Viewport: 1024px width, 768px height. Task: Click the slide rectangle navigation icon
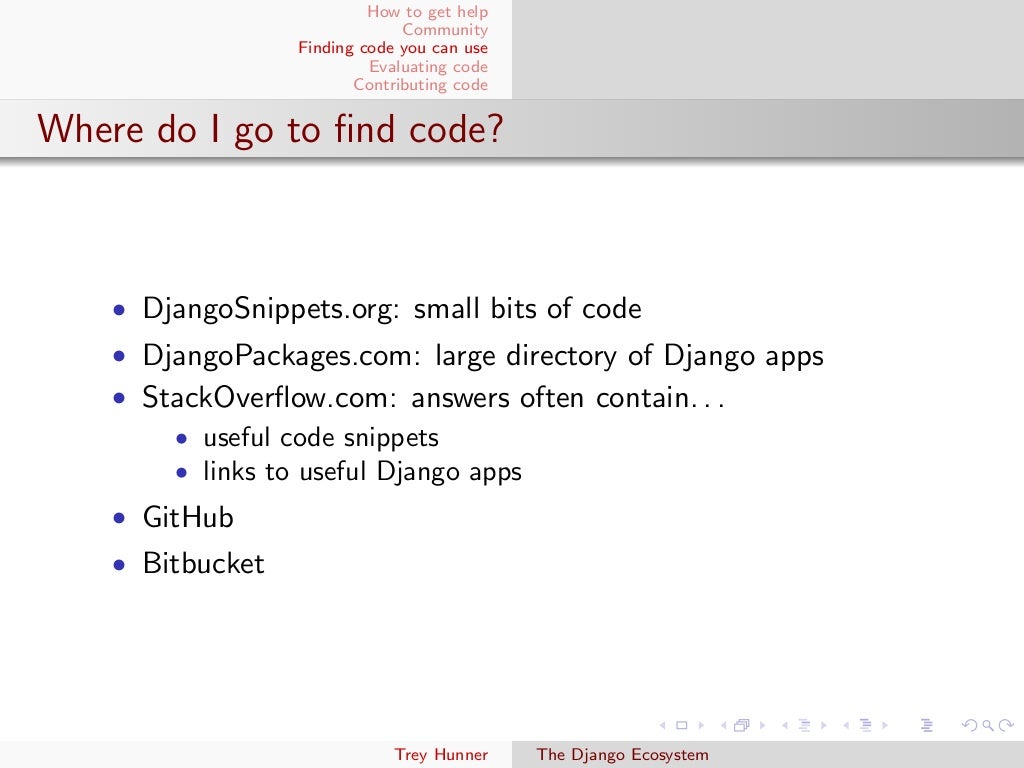click(x=682, y=725)
